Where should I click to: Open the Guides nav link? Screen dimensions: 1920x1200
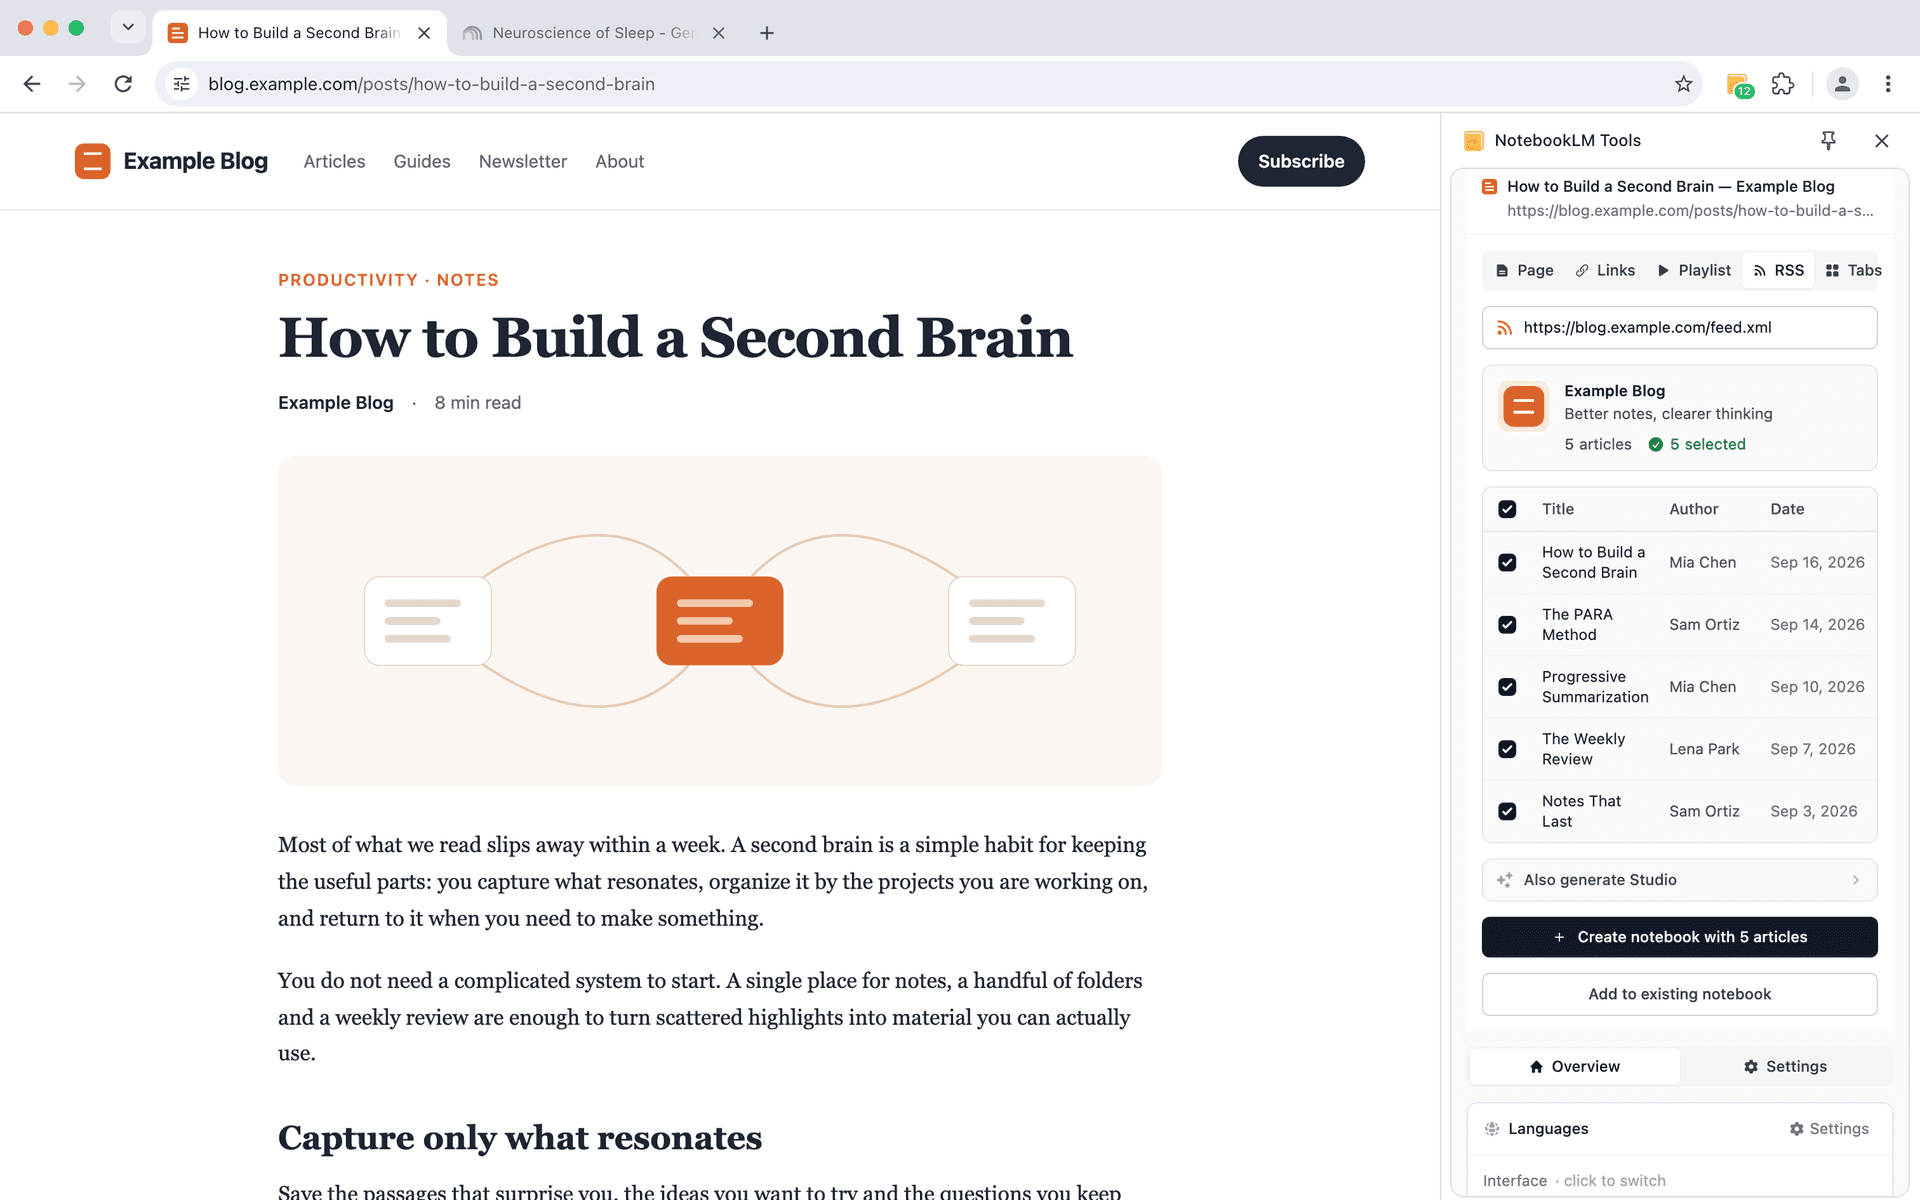pos(422,161)
